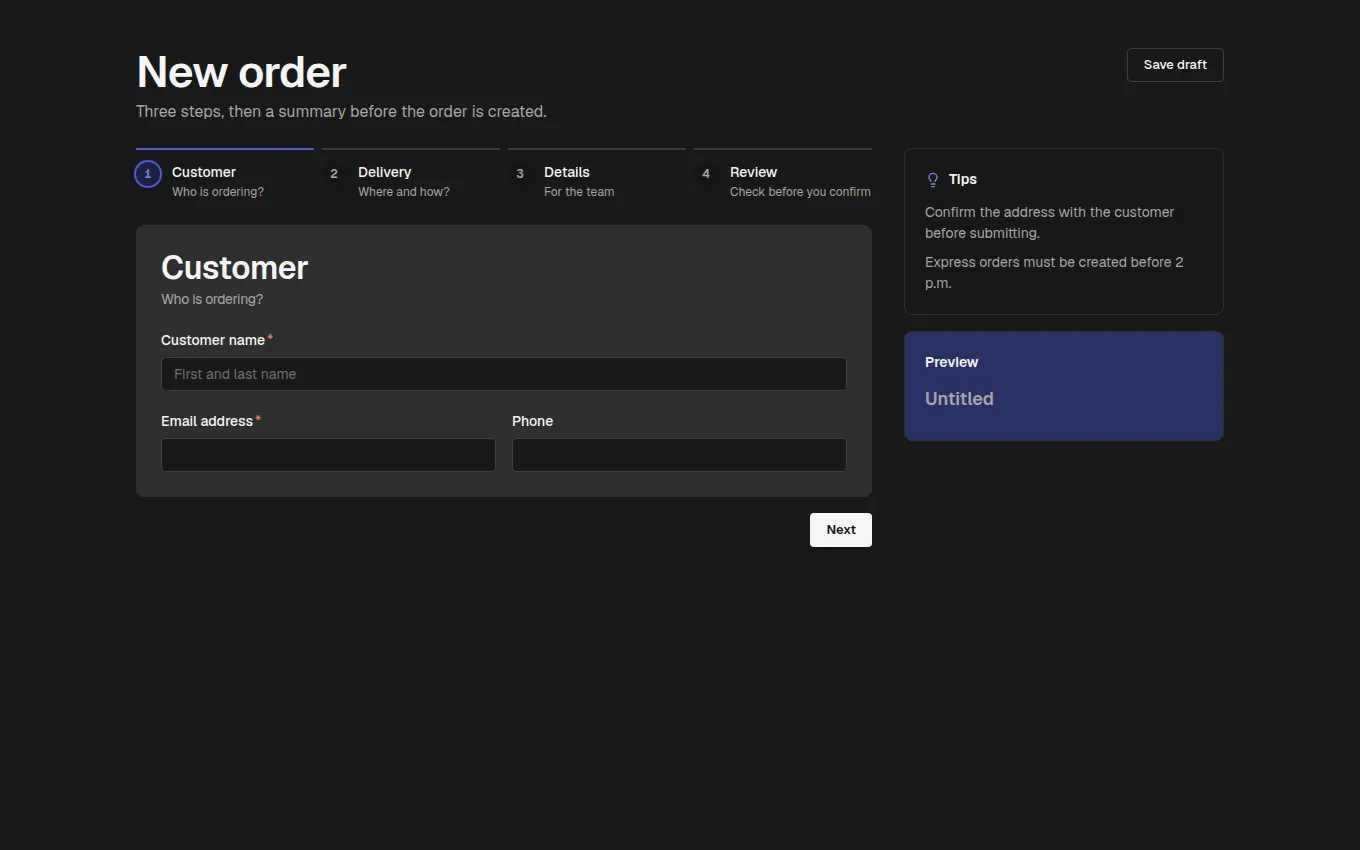Click 'Check before you confirm' step description

800,192
